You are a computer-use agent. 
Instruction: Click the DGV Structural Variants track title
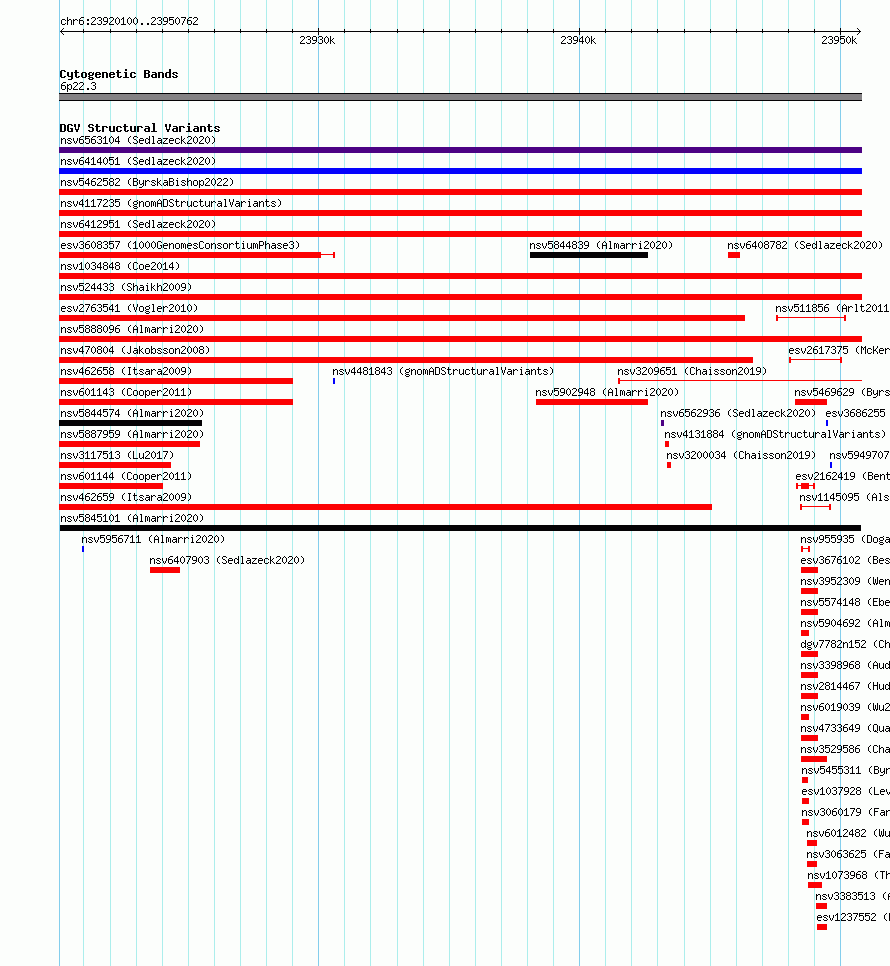[140, 128]
